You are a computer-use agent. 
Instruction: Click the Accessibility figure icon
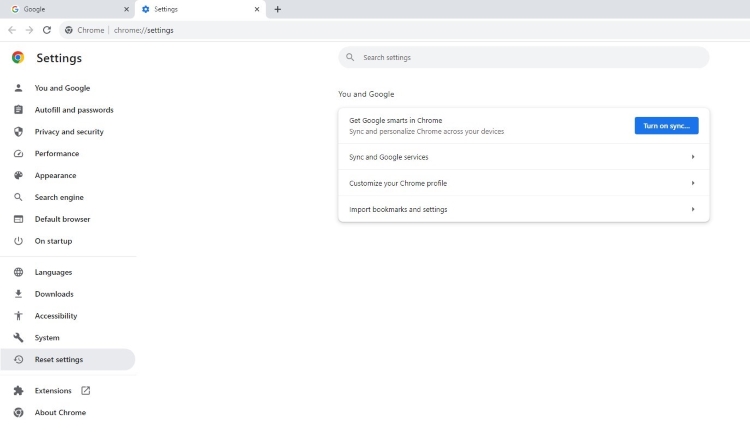[x=18, y=316]
